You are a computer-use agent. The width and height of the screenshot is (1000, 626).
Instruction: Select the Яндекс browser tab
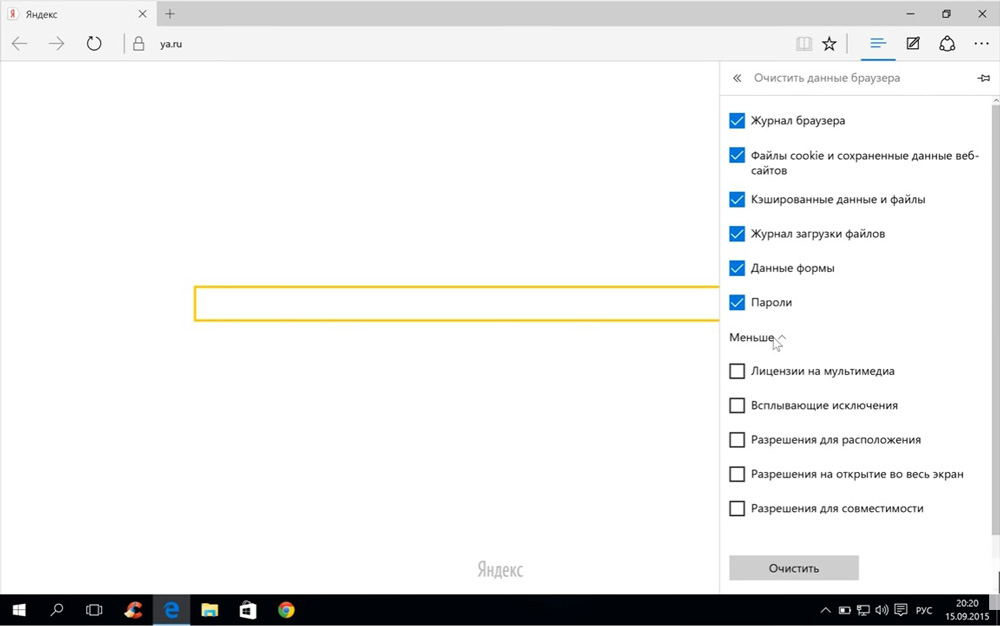[x=70, y=14]
